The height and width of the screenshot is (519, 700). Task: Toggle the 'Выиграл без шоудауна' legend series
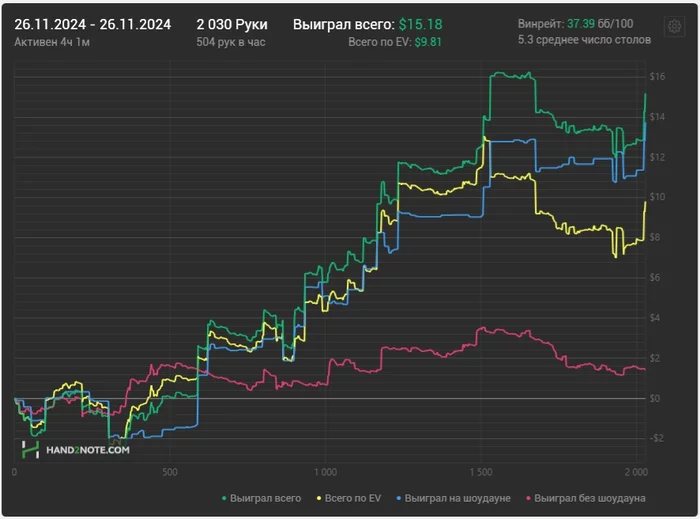(586, 498)
